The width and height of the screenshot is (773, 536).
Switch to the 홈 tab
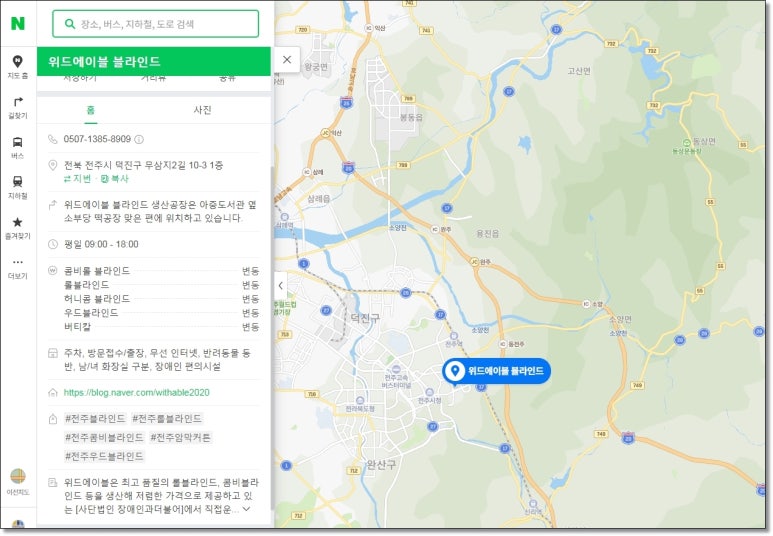click(91, 110)
